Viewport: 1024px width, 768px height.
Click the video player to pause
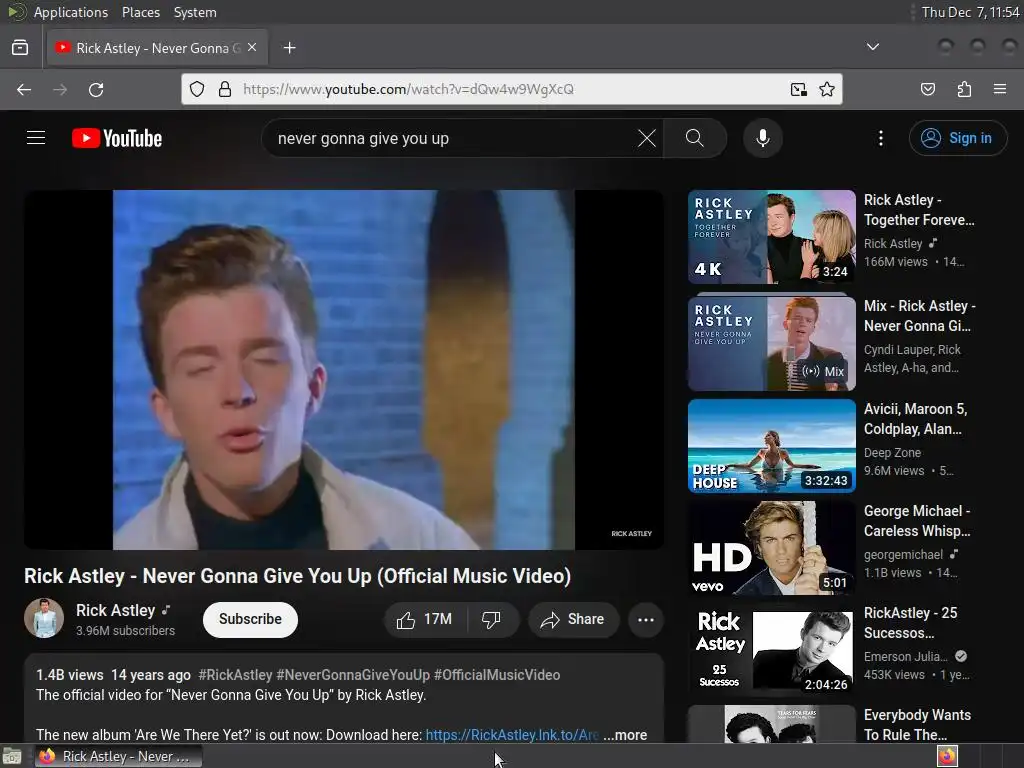344,370
